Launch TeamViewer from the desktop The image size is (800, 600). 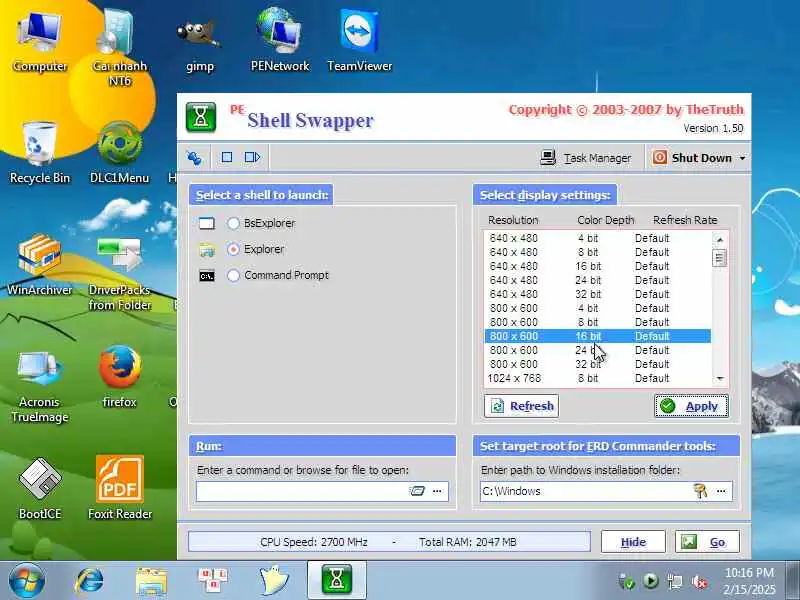[x=360, y=41]
